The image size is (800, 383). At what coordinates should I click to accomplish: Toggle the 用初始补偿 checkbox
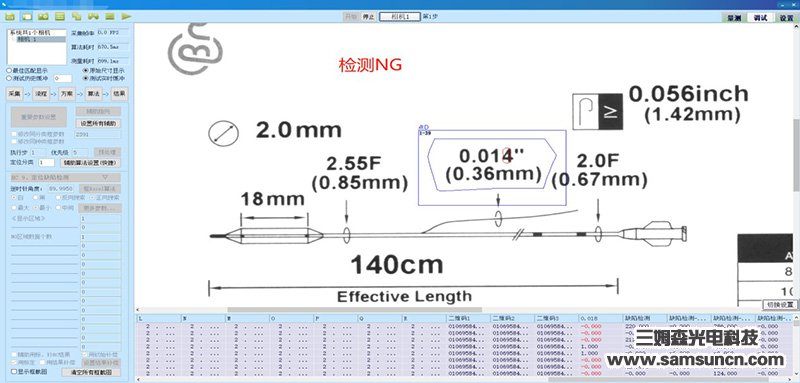tap(100, 354)
